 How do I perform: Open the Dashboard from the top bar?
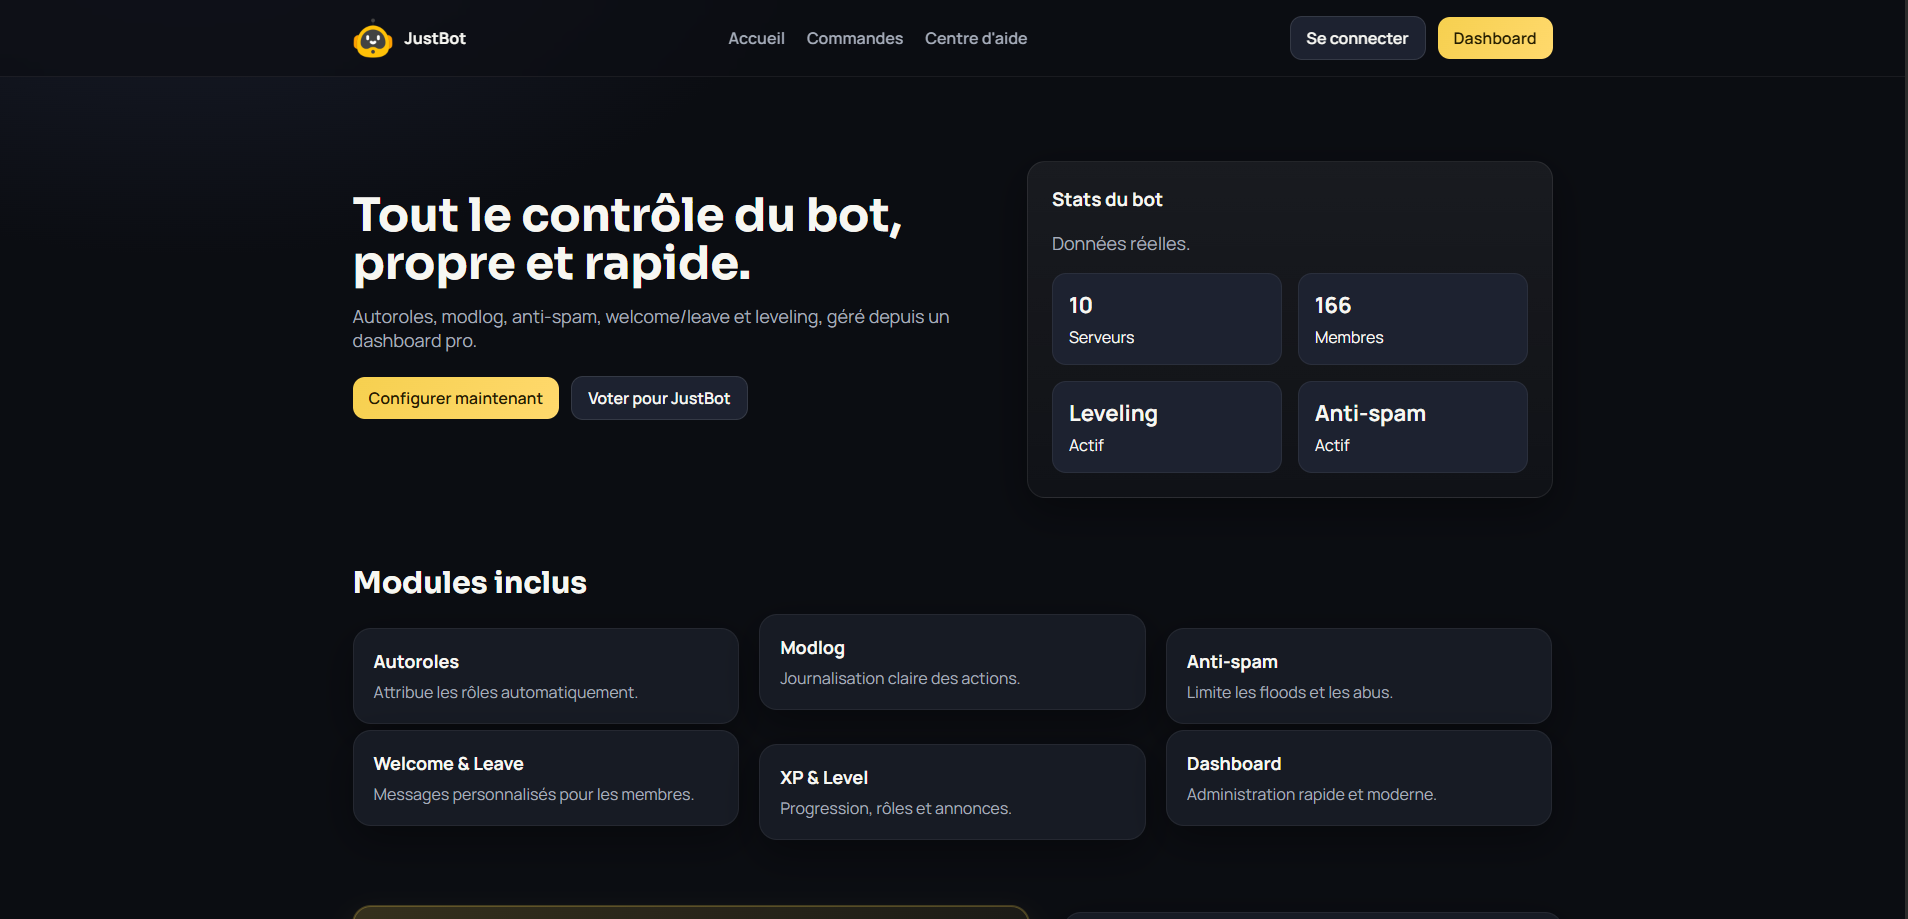pos(1494,37)
